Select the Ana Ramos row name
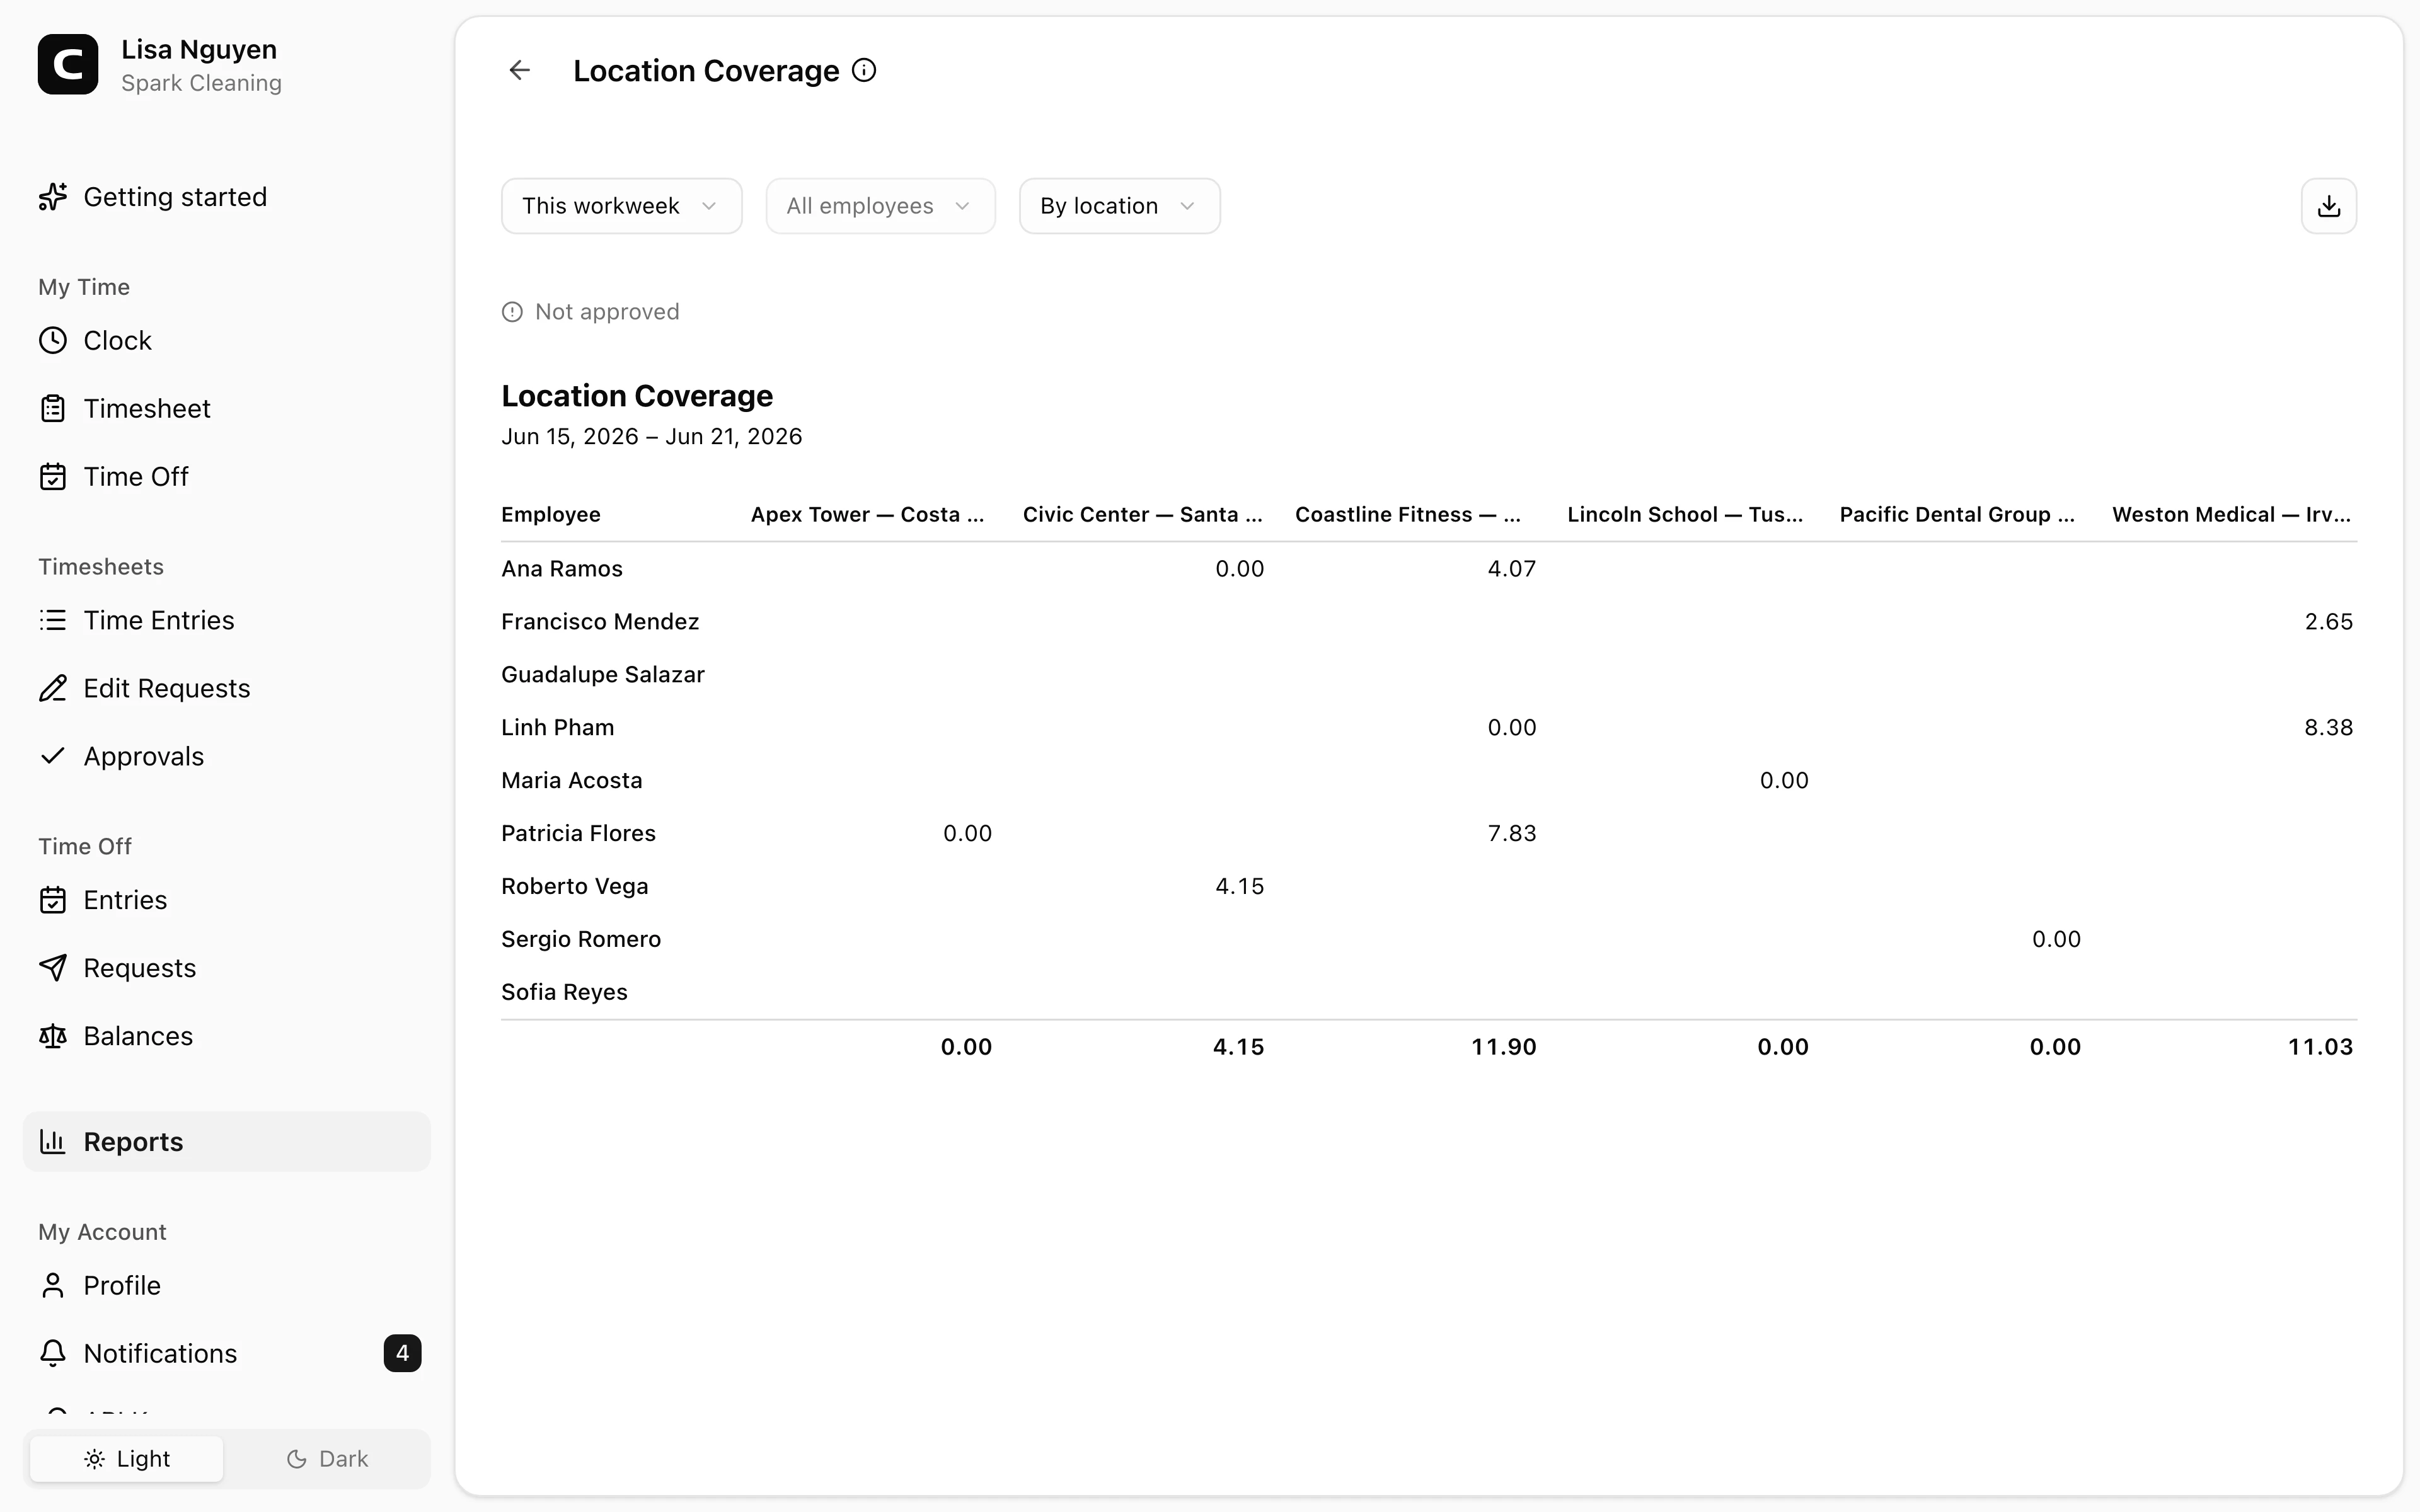Image resolution: width=2420 pixels, height=1512 pixels. 562,569
